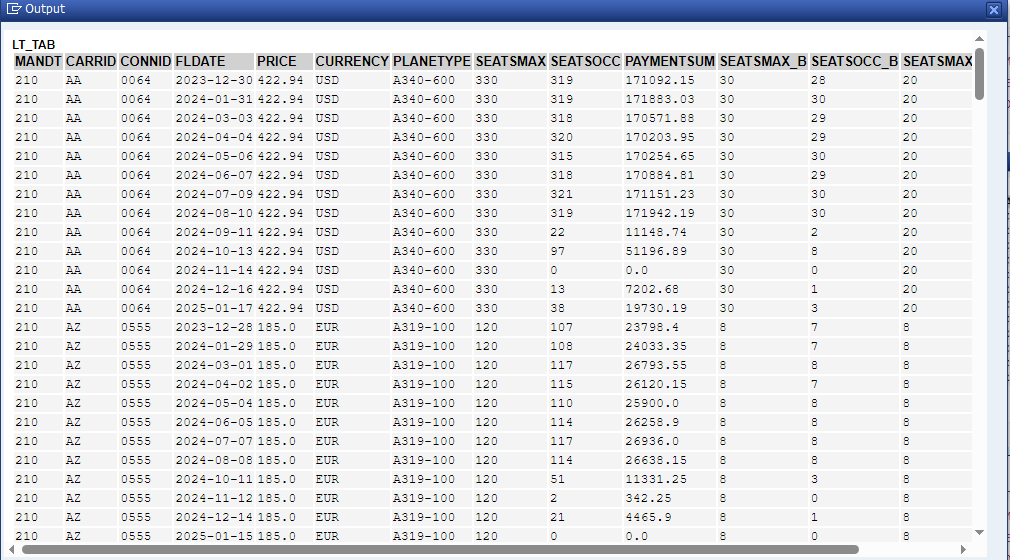Click the Output window title icon
Viewport: 1010px width, 560px height.
(x=14, y=8)
